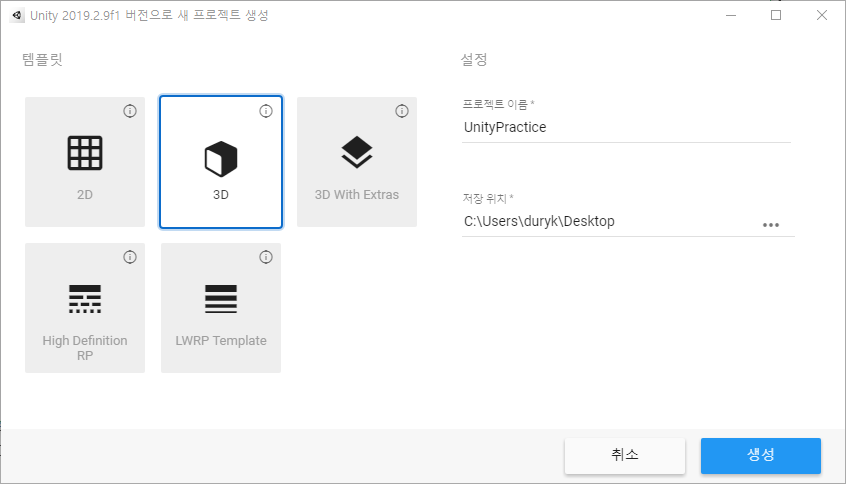The width and height of the screenshot is (846, 484).
Task: Click the 저장 위치 label
Action: pos(488,199)
